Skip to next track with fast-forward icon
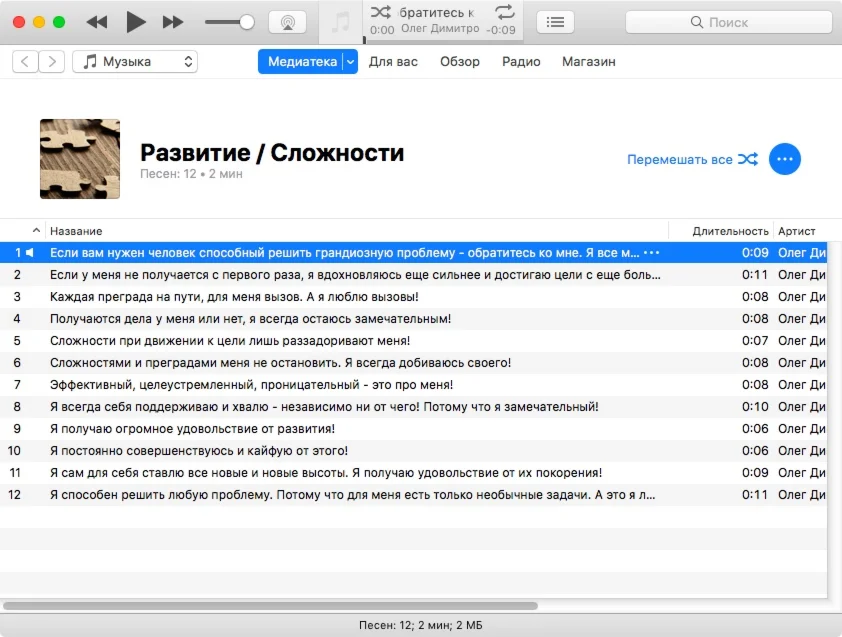This screenshot has height=637, width=842. pyautogui.click(x=173, y=22)
